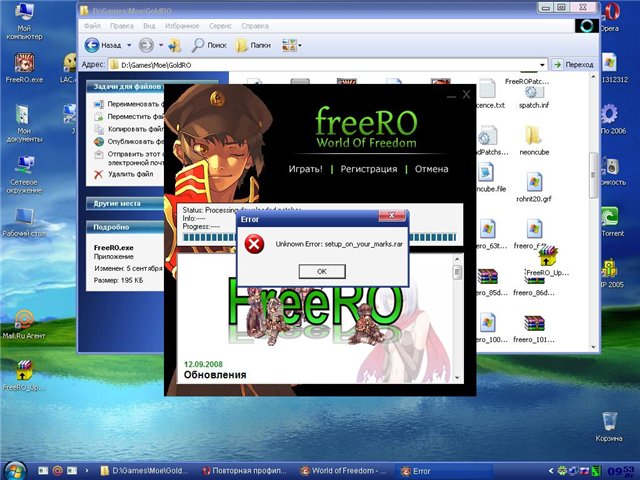This screenshot has height=480, width=640.
Task: Open Файл menu in Explorer
Action: (x=92, y=26)
